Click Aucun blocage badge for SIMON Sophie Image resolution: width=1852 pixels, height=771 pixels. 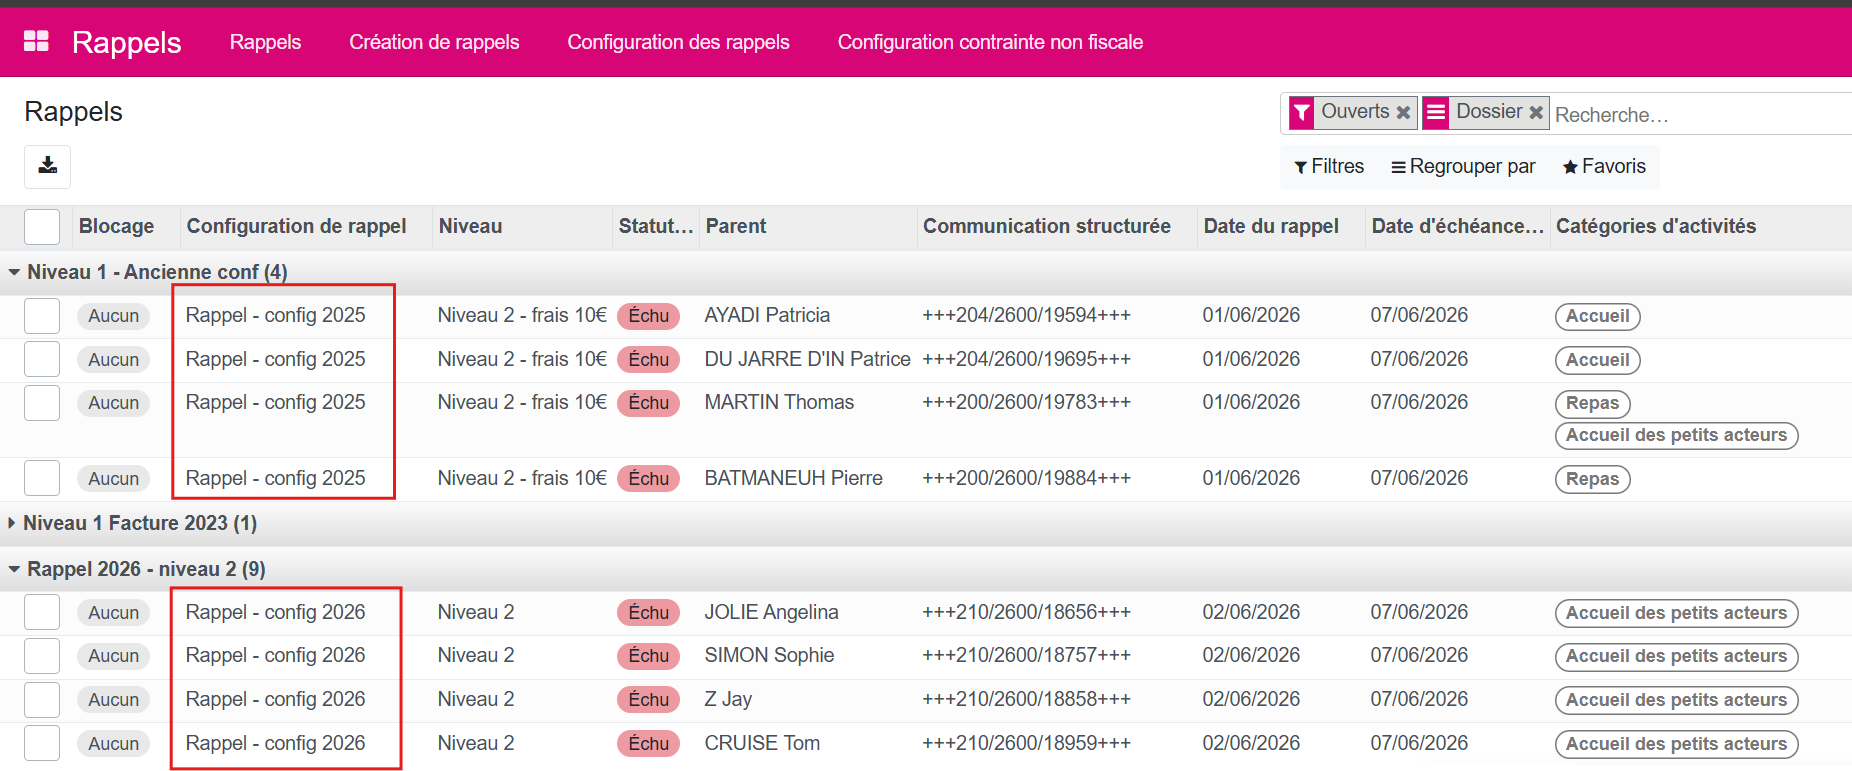point(113,656)
